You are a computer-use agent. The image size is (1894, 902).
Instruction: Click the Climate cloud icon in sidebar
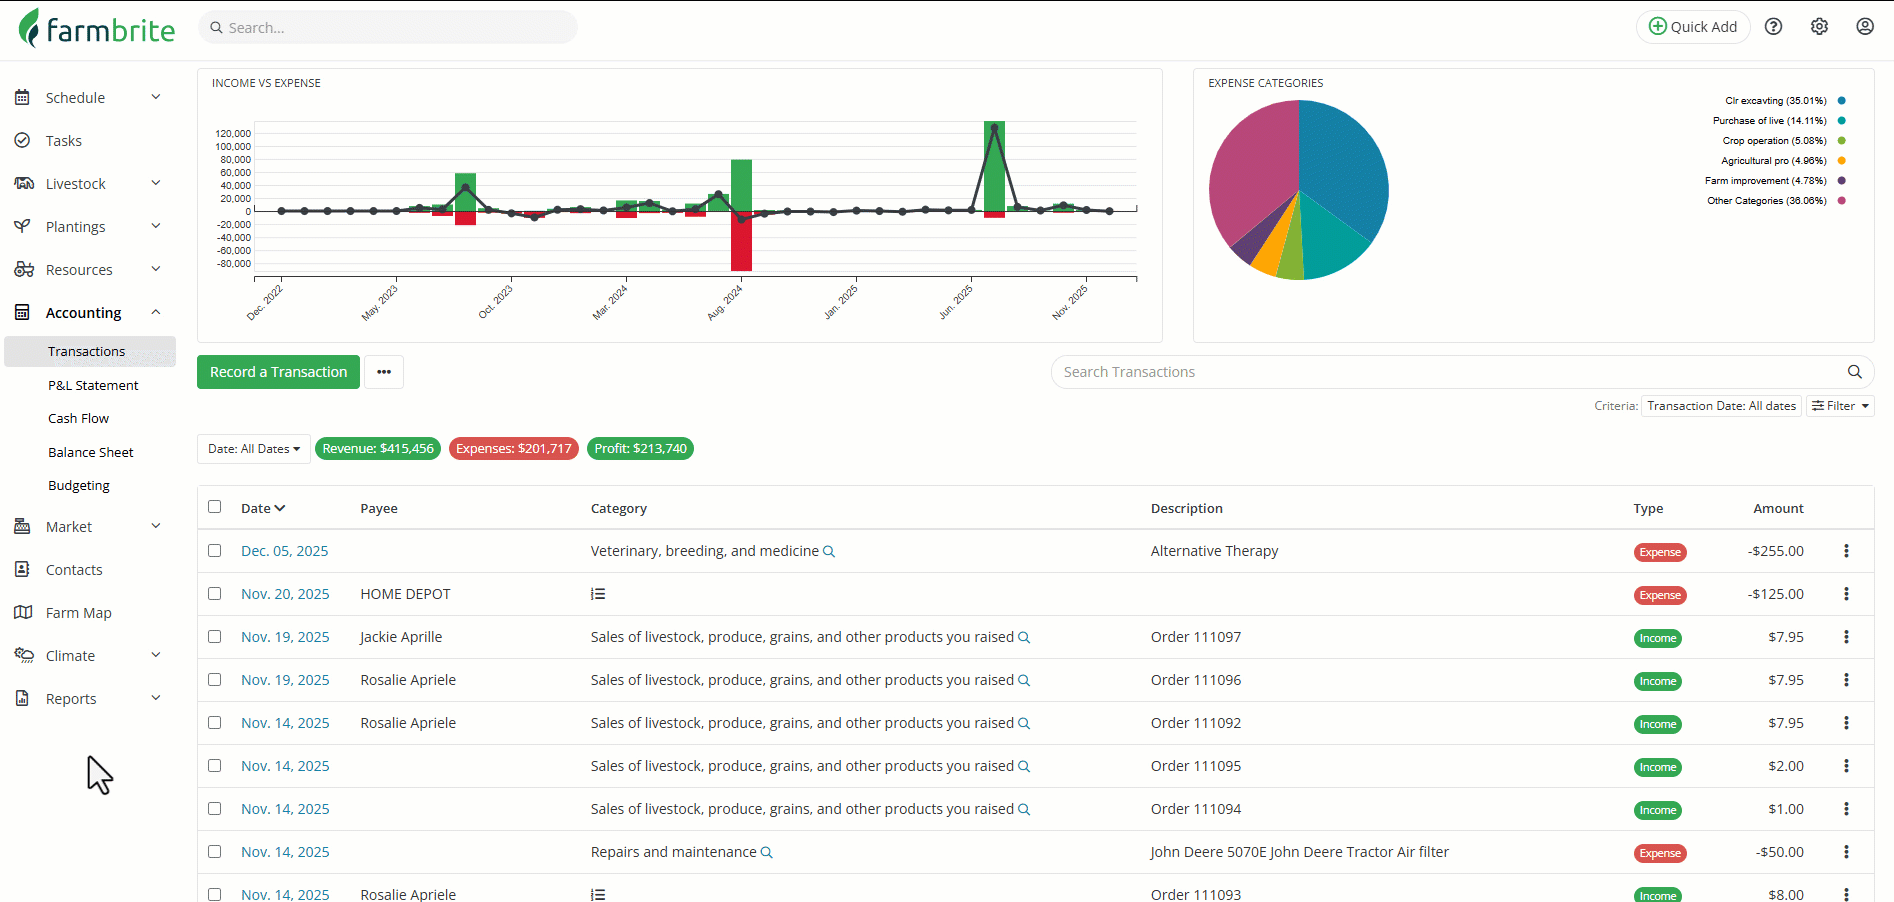24,655
